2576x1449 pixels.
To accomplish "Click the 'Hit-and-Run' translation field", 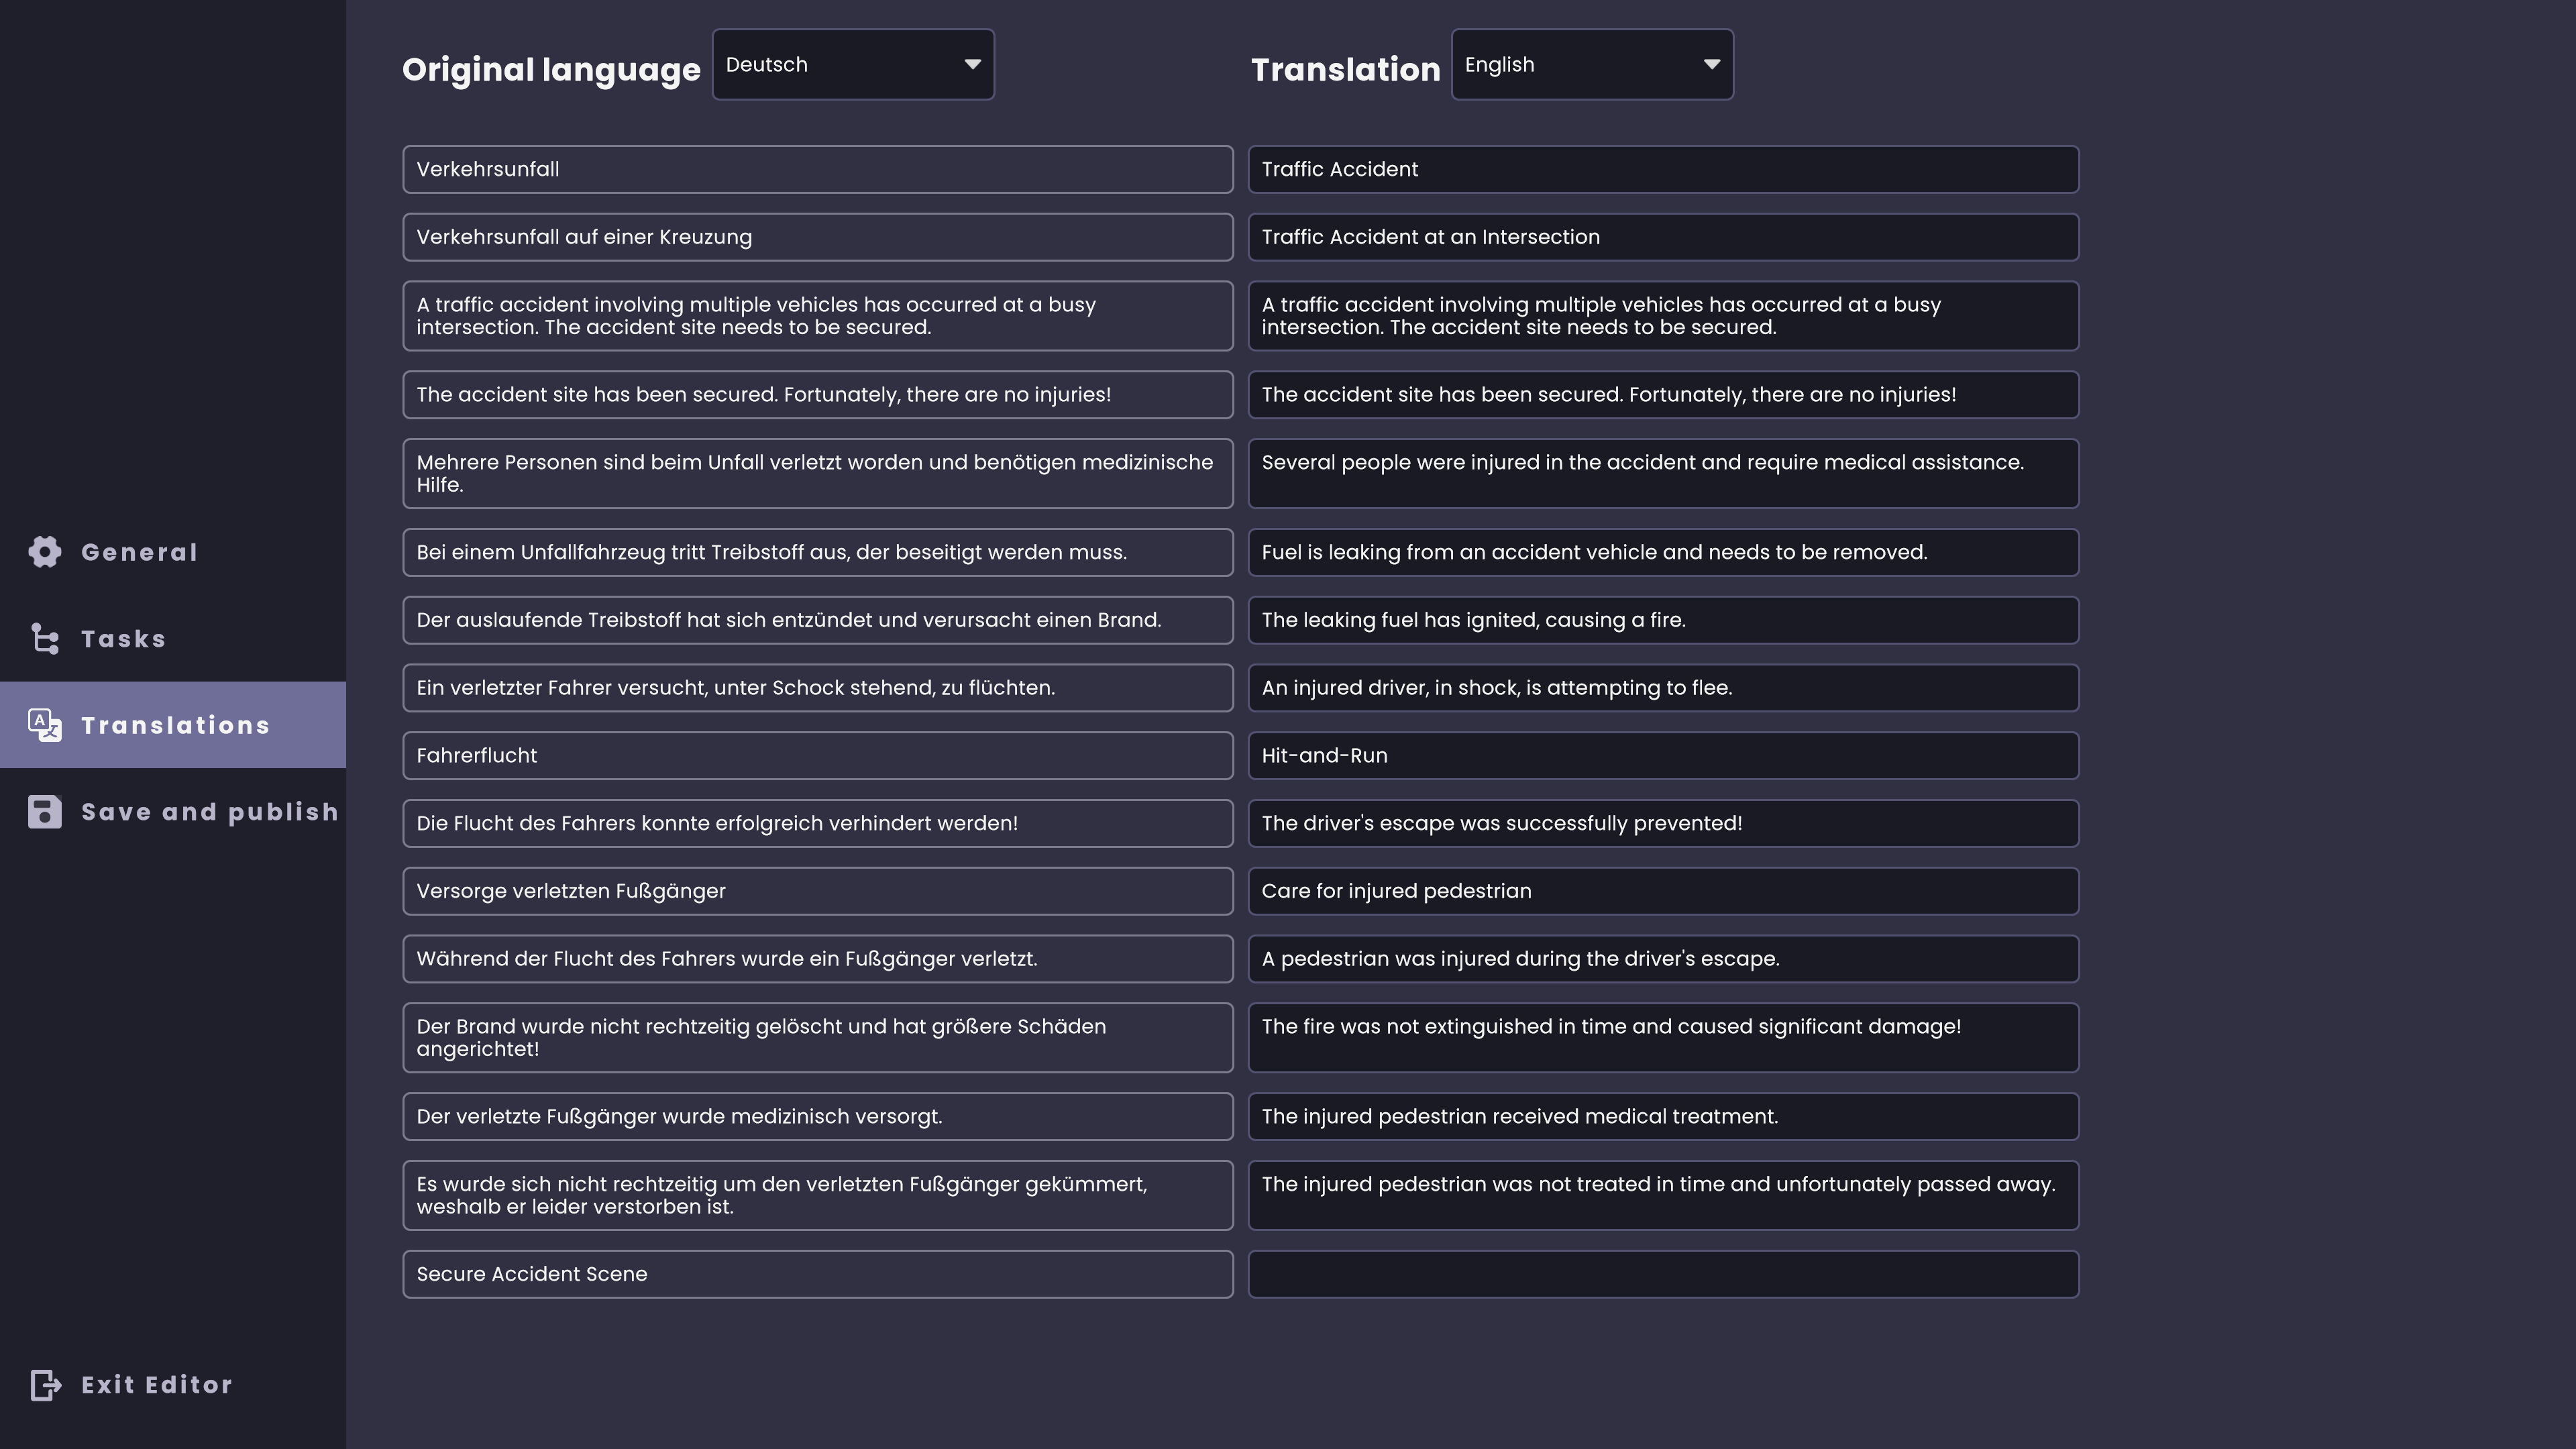I will [x=1663, y=755].
